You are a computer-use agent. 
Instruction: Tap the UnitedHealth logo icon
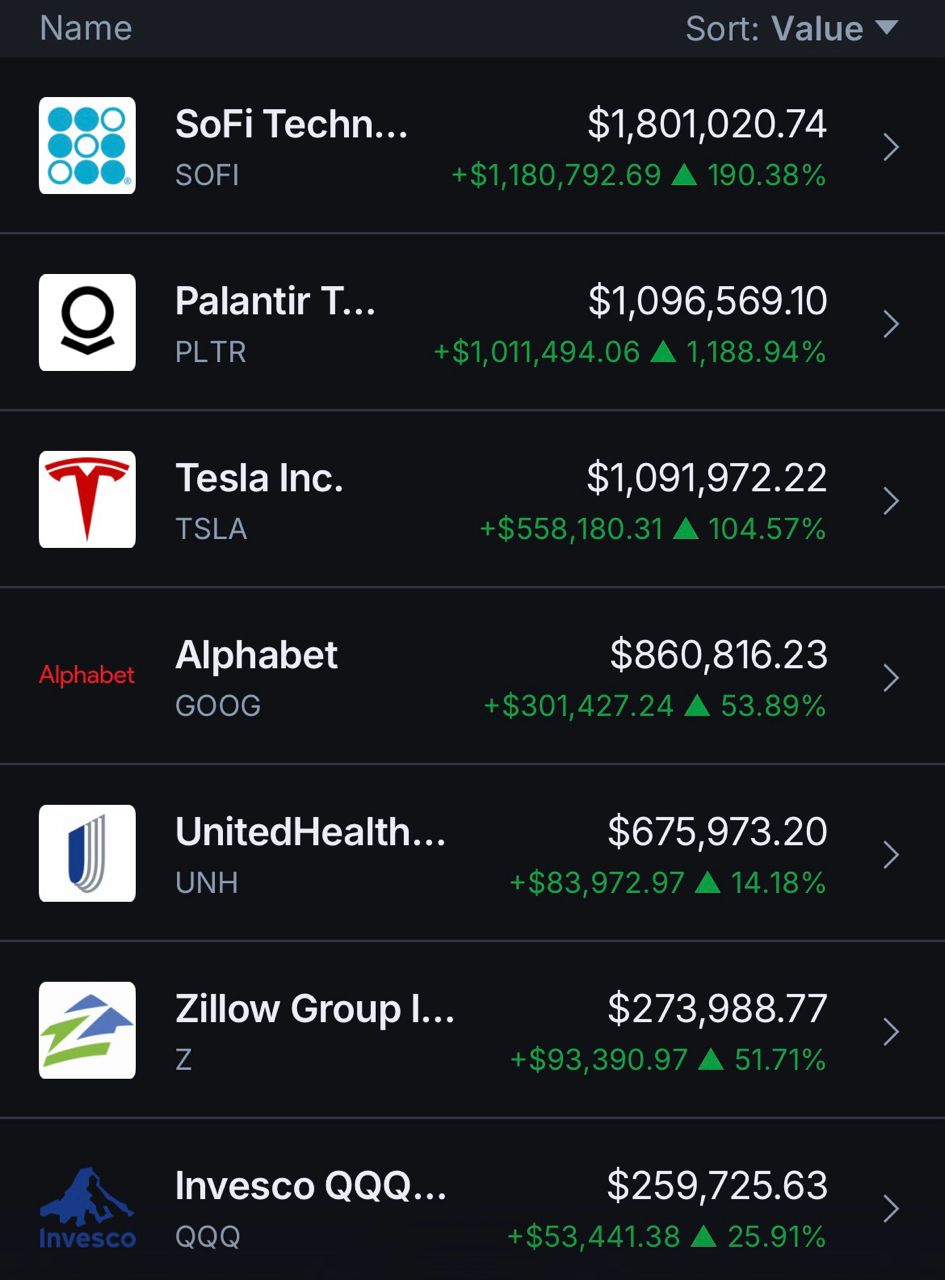click(x=87, y=853)
